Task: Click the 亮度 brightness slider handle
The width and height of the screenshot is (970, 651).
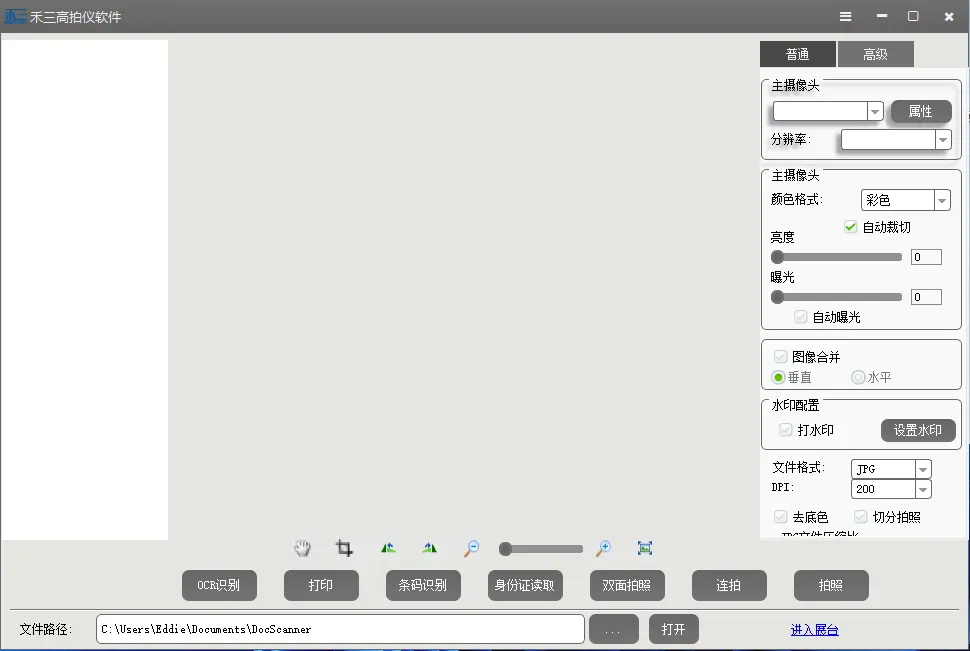Action: point(778,257)
